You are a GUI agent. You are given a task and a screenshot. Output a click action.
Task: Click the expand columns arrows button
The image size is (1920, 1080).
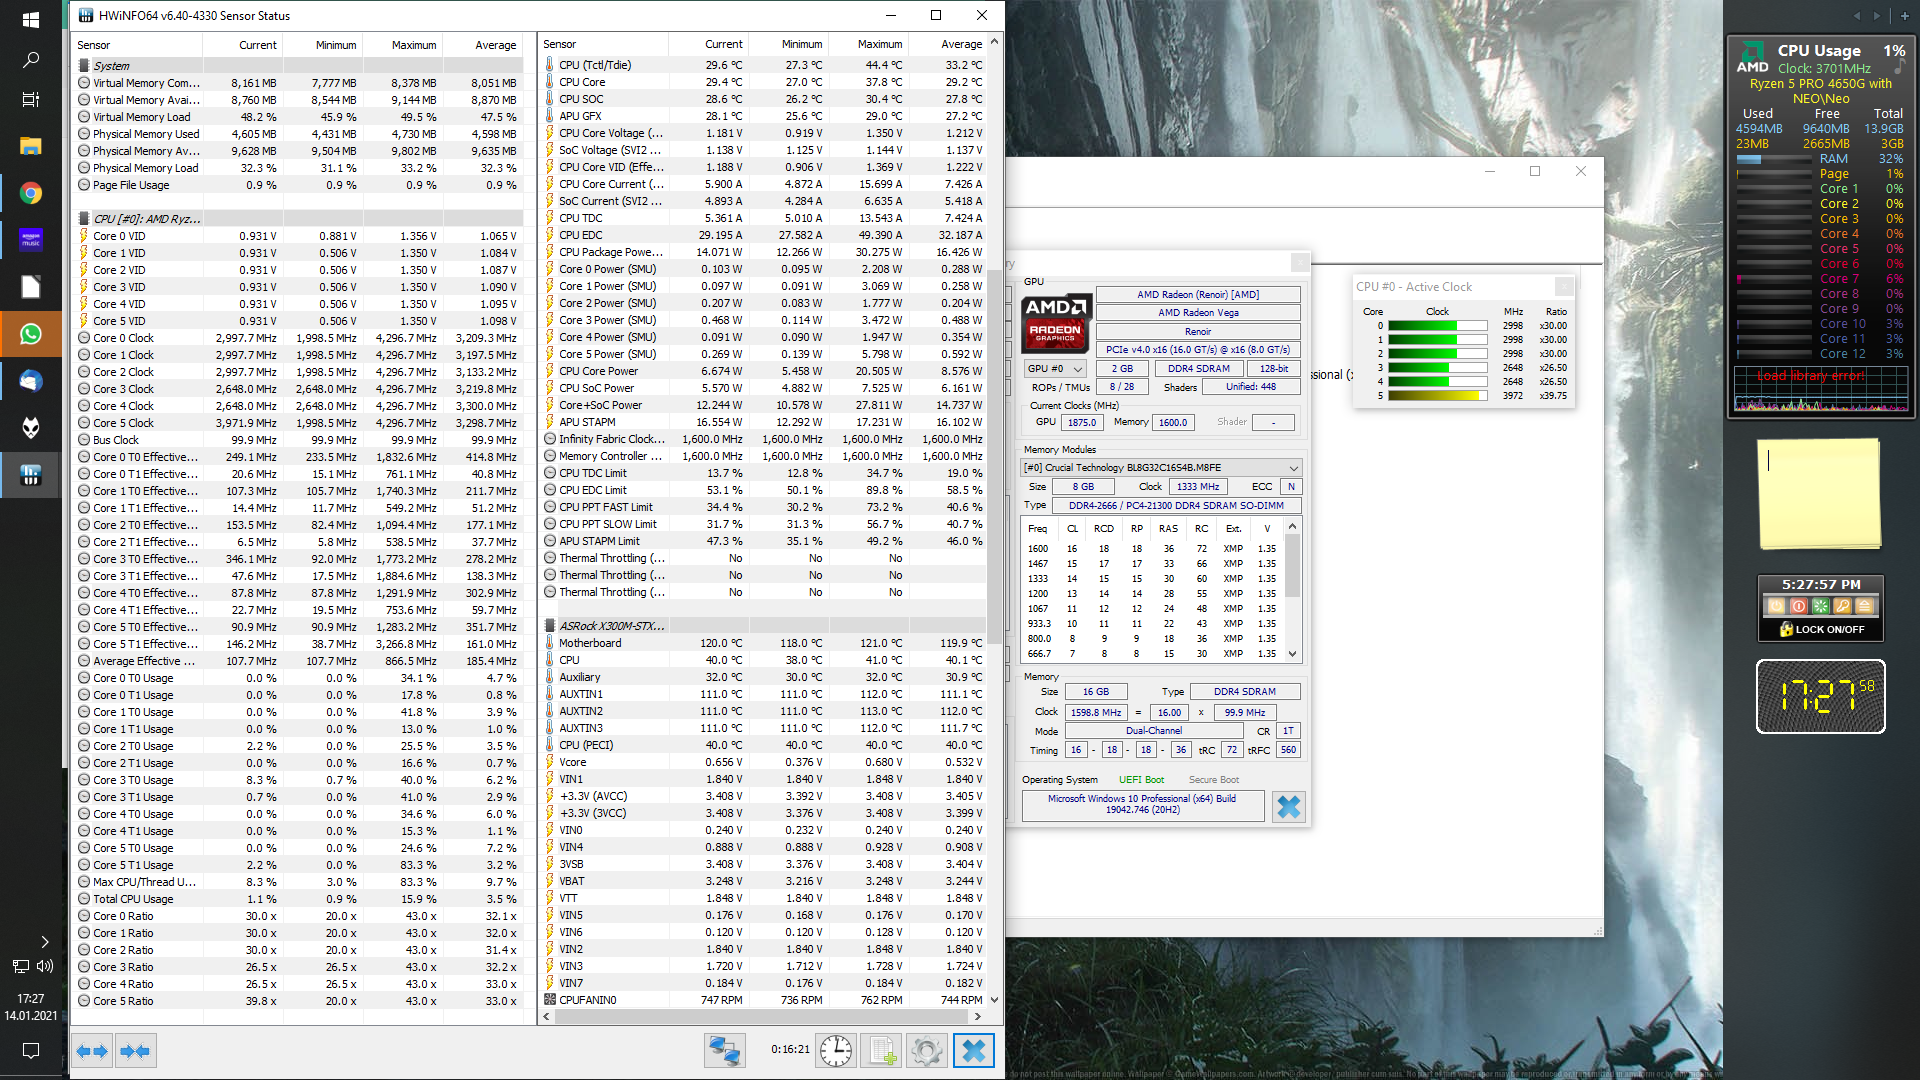pyautogui.click(x=92, y=1051)
